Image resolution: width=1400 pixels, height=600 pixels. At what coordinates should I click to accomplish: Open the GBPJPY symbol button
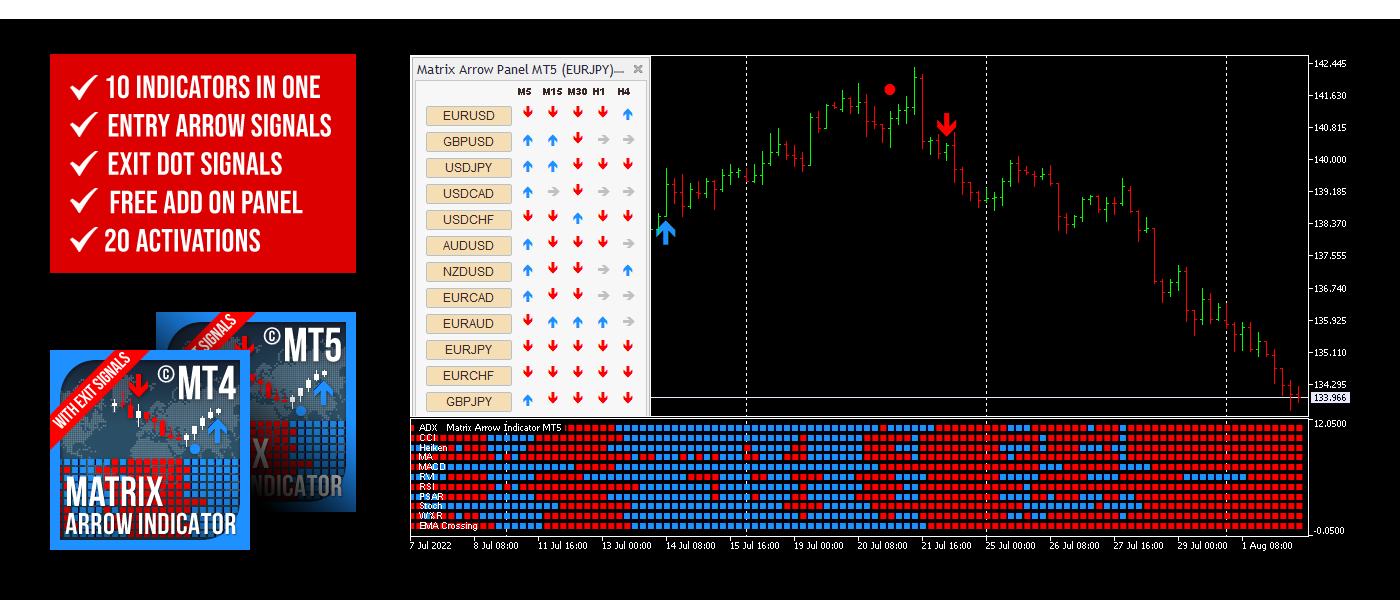point(469,401)
